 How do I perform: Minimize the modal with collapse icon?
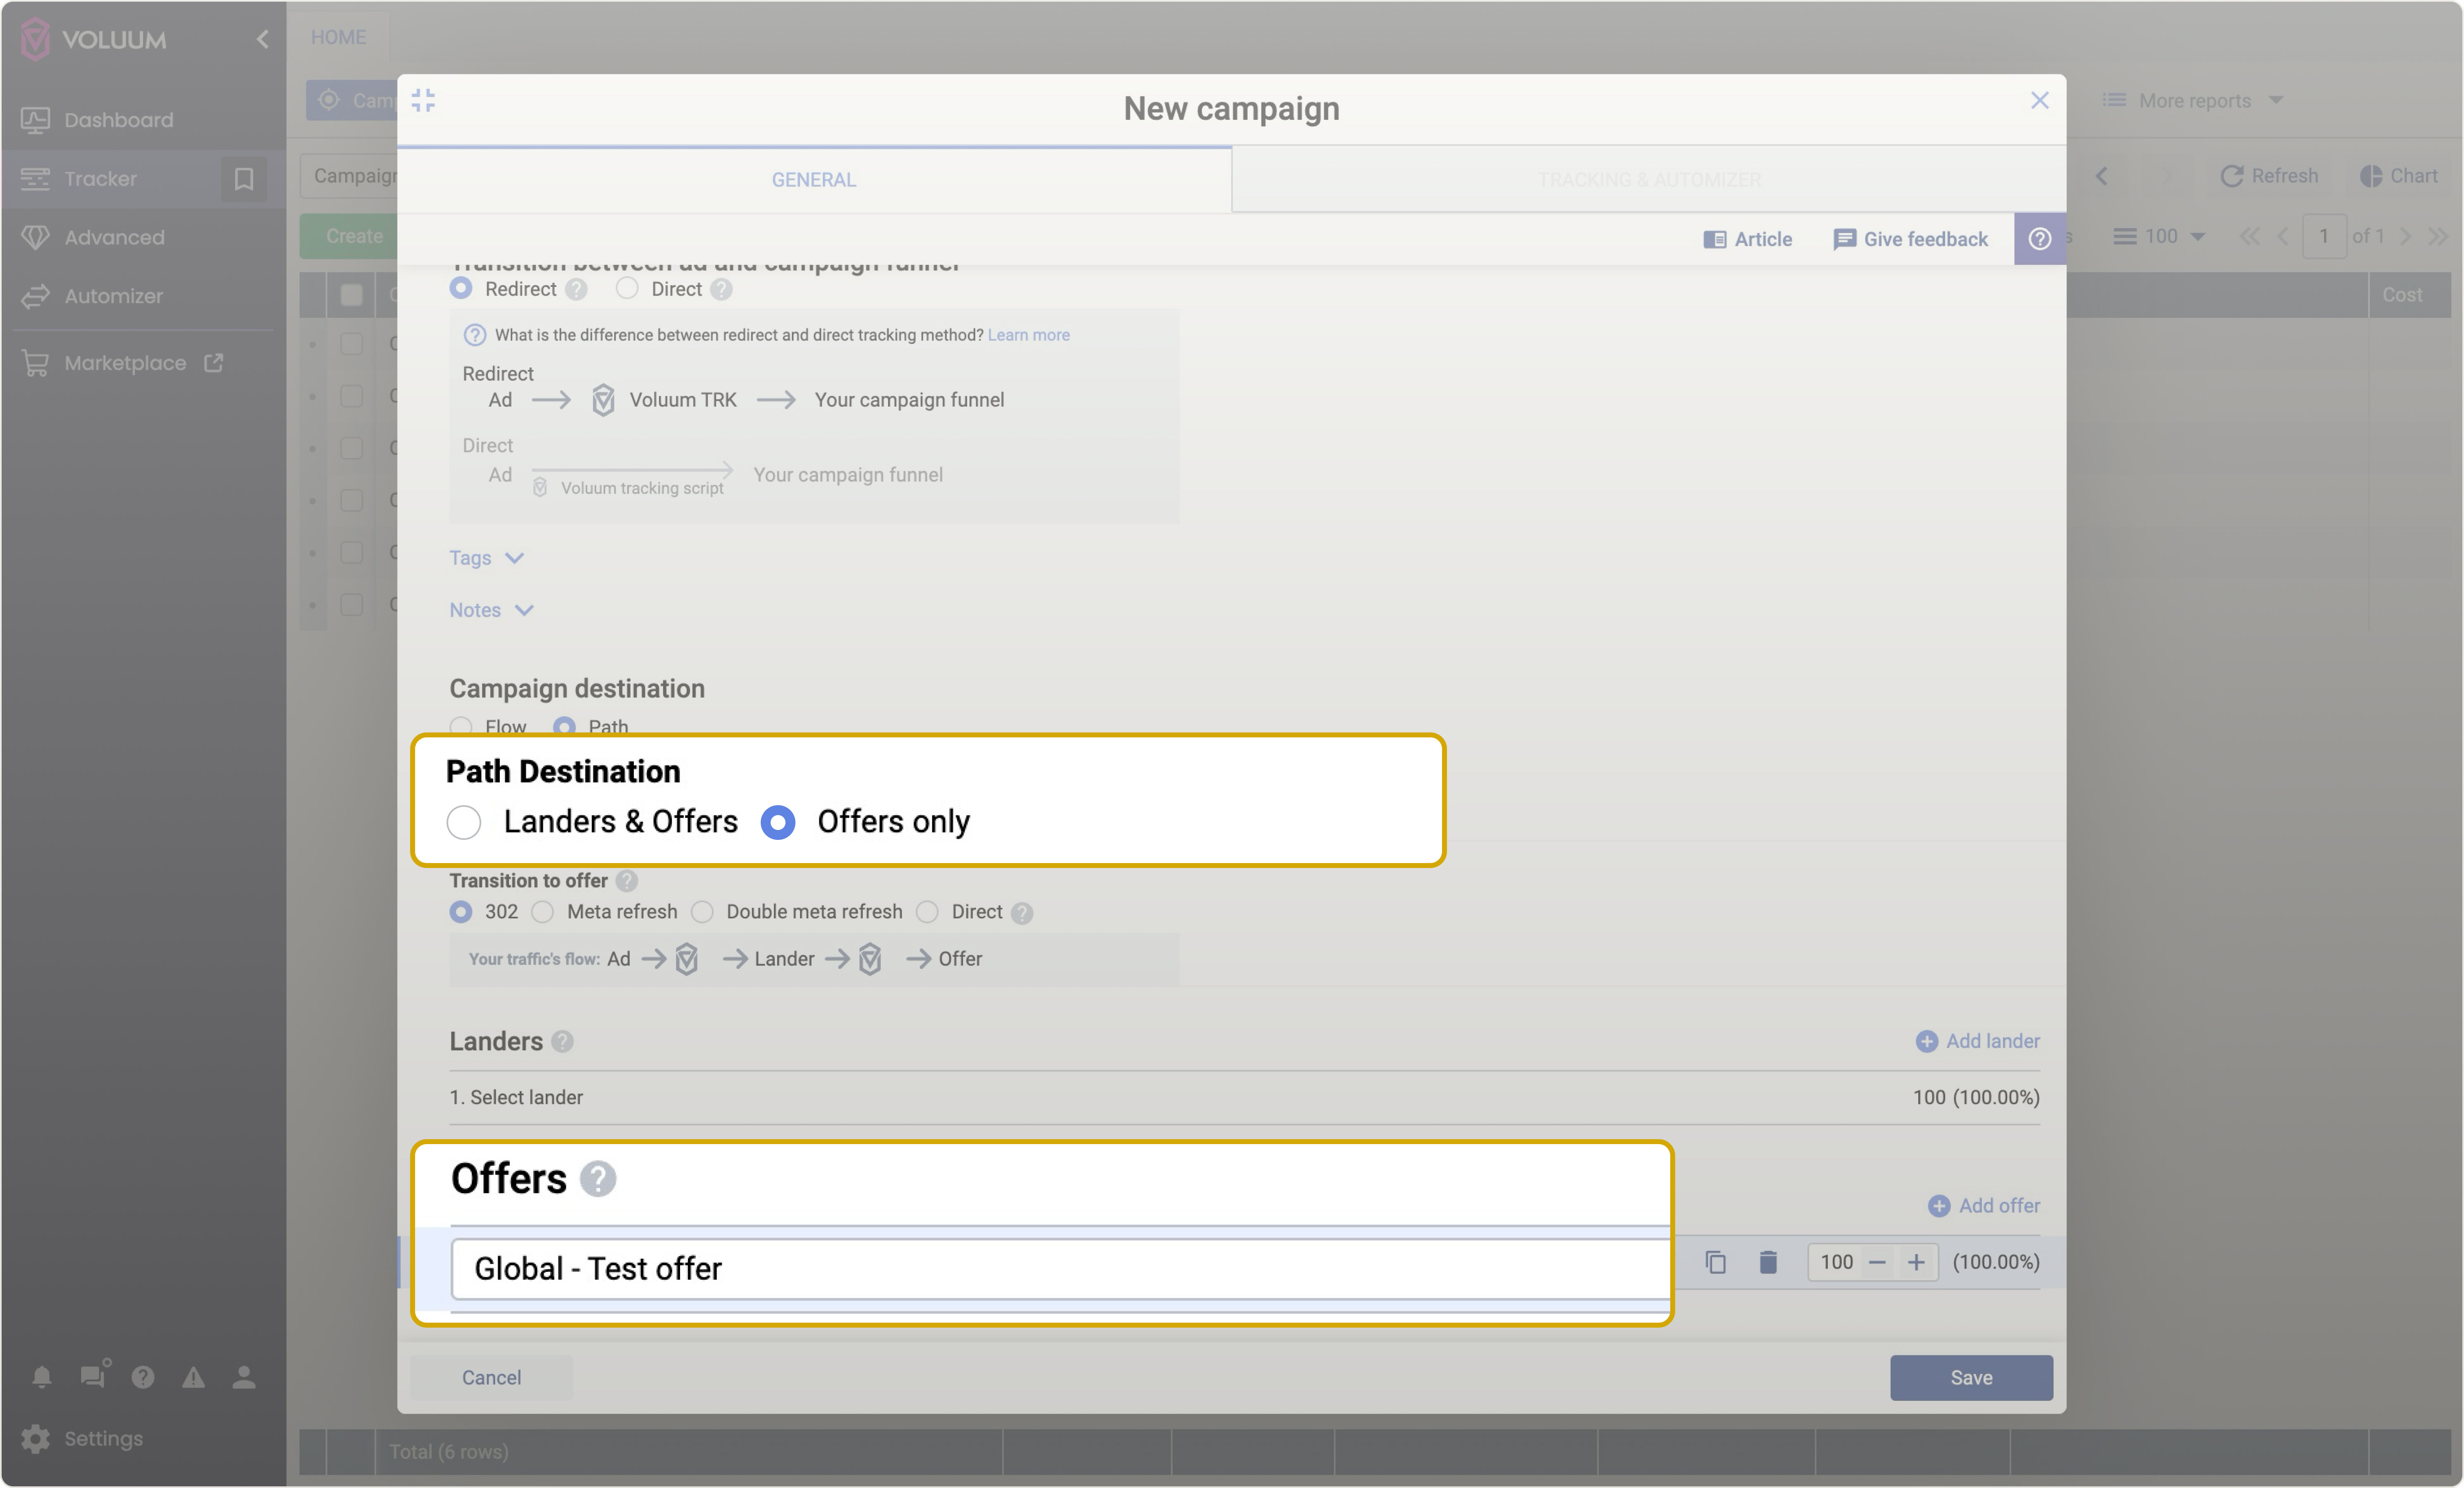pos(423,100)
